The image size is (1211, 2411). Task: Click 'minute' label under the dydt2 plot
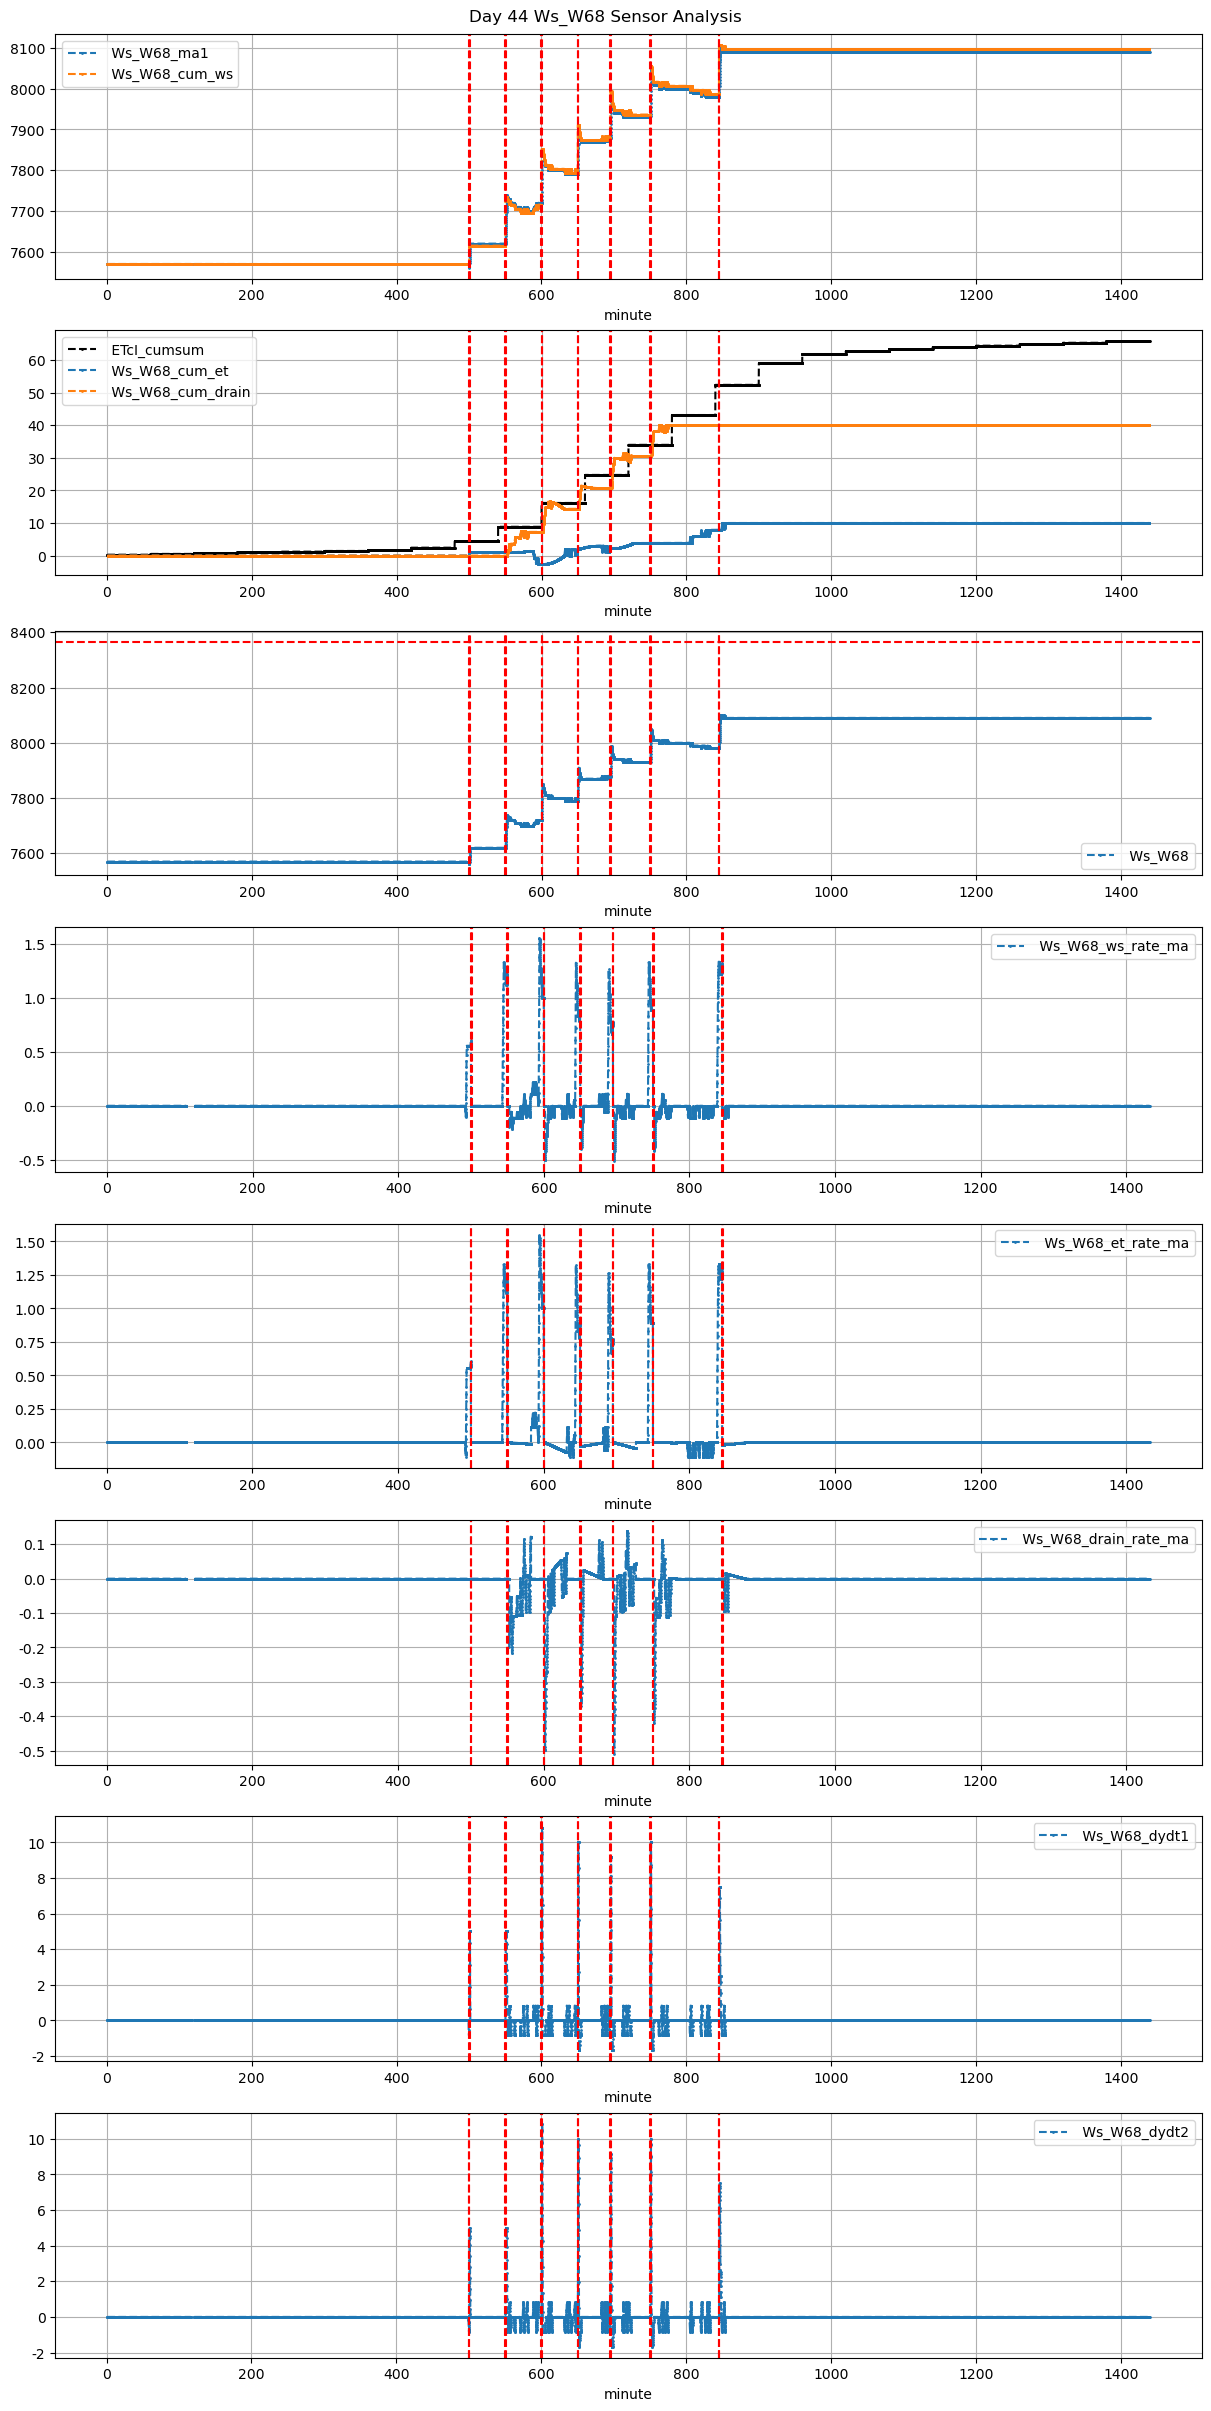point(627,2394)
